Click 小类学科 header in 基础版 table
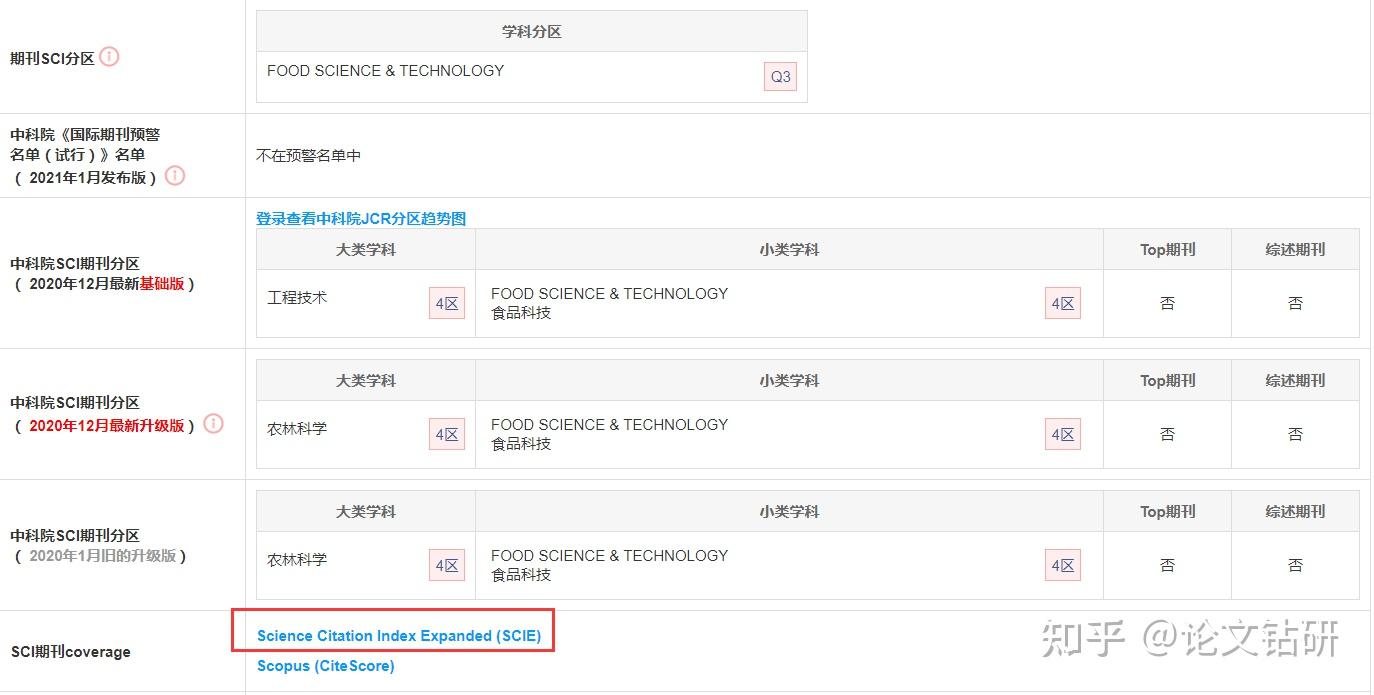 point(790,249)
